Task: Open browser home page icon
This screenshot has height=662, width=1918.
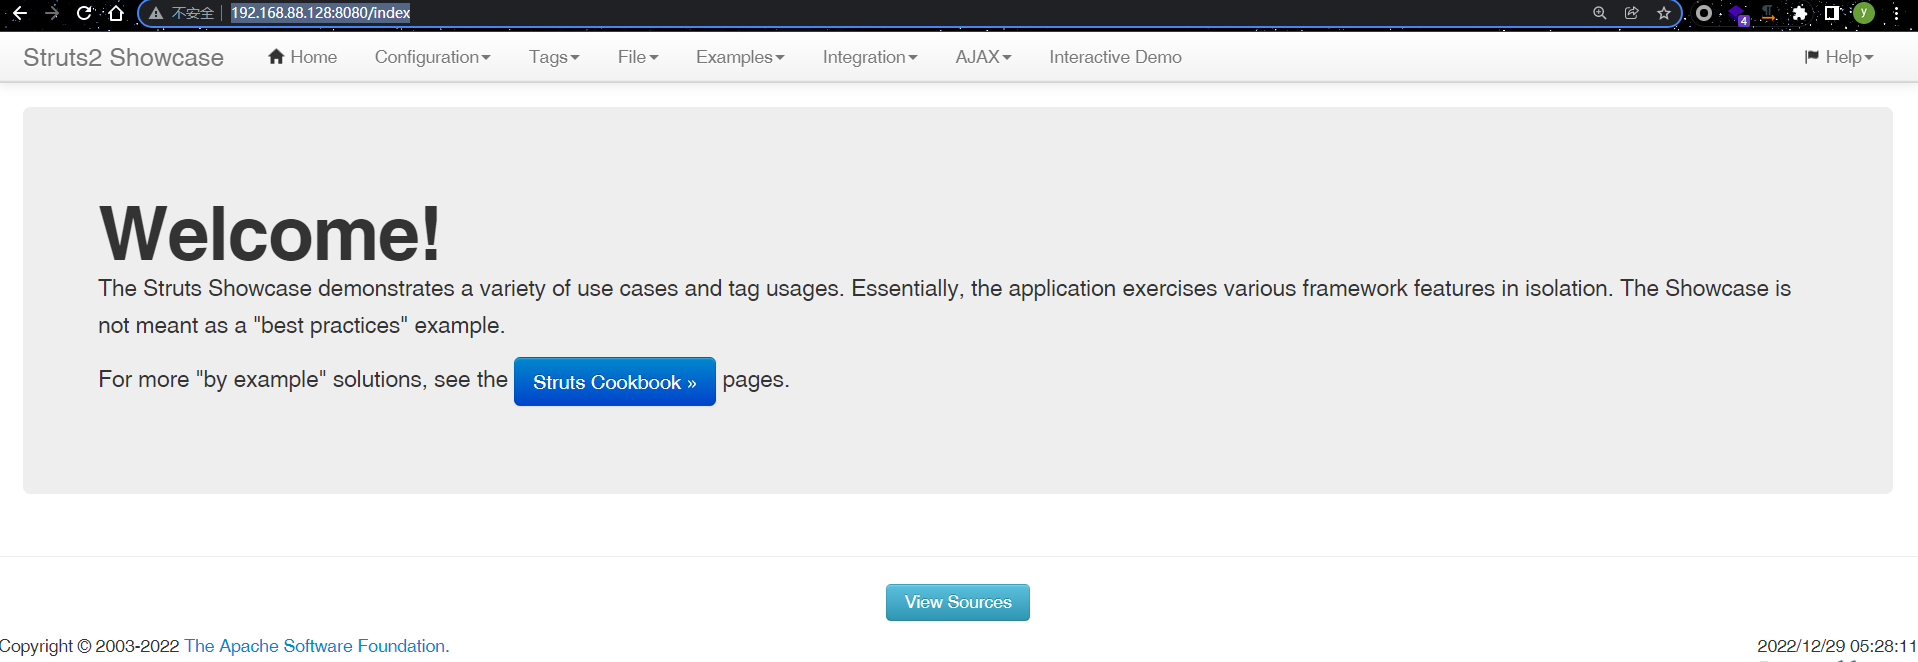Action: point(116,13)
